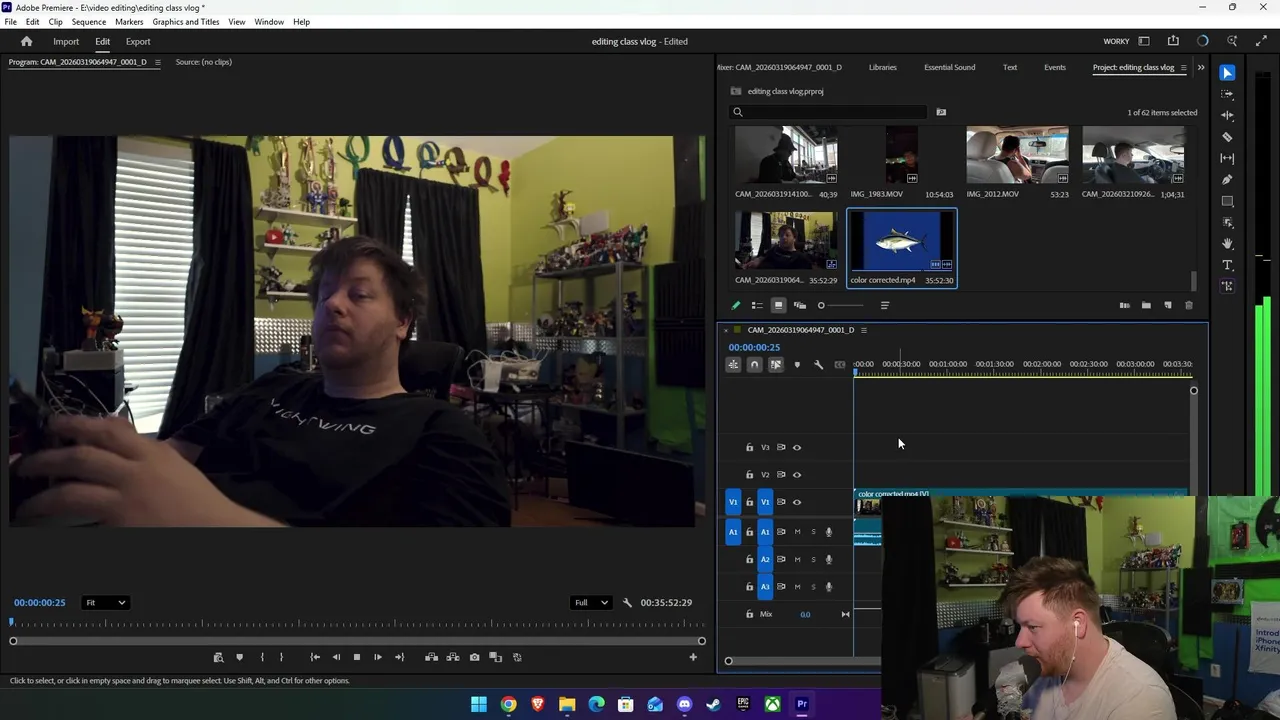This screenshot has height=720, width=1280.
Task: Create new bin in Project panel
Action: pyautogui.click(x=1146, y=306)
